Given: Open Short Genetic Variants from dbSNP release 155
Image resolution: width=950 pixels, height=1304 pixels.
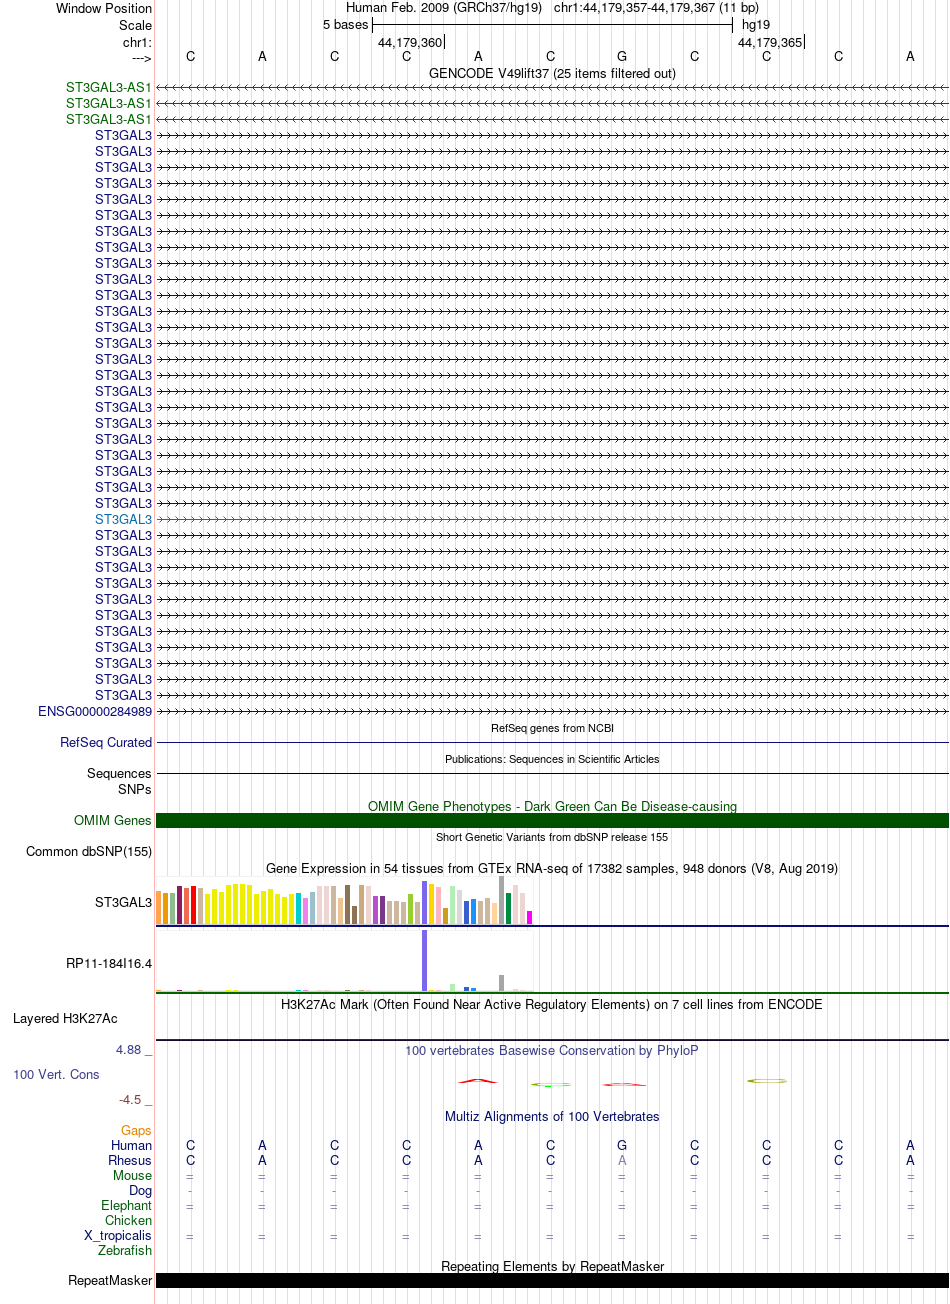Looking at the screenshot, I should (552, 837).
